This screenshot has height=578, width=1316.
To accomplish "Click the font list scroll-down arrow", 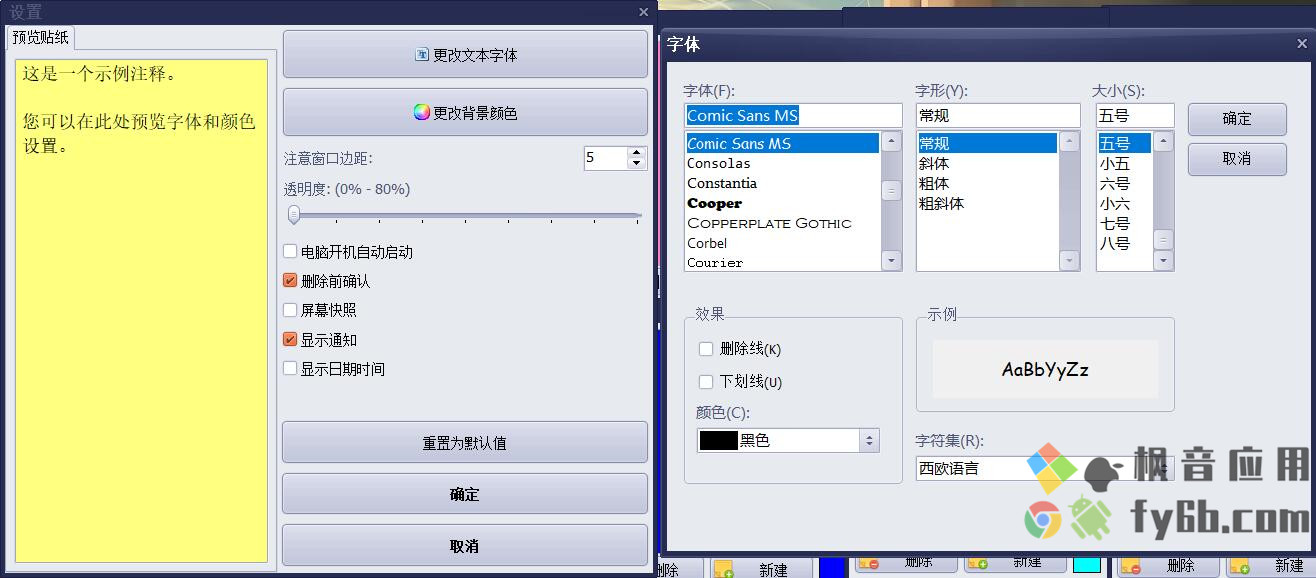I will 891,261.
